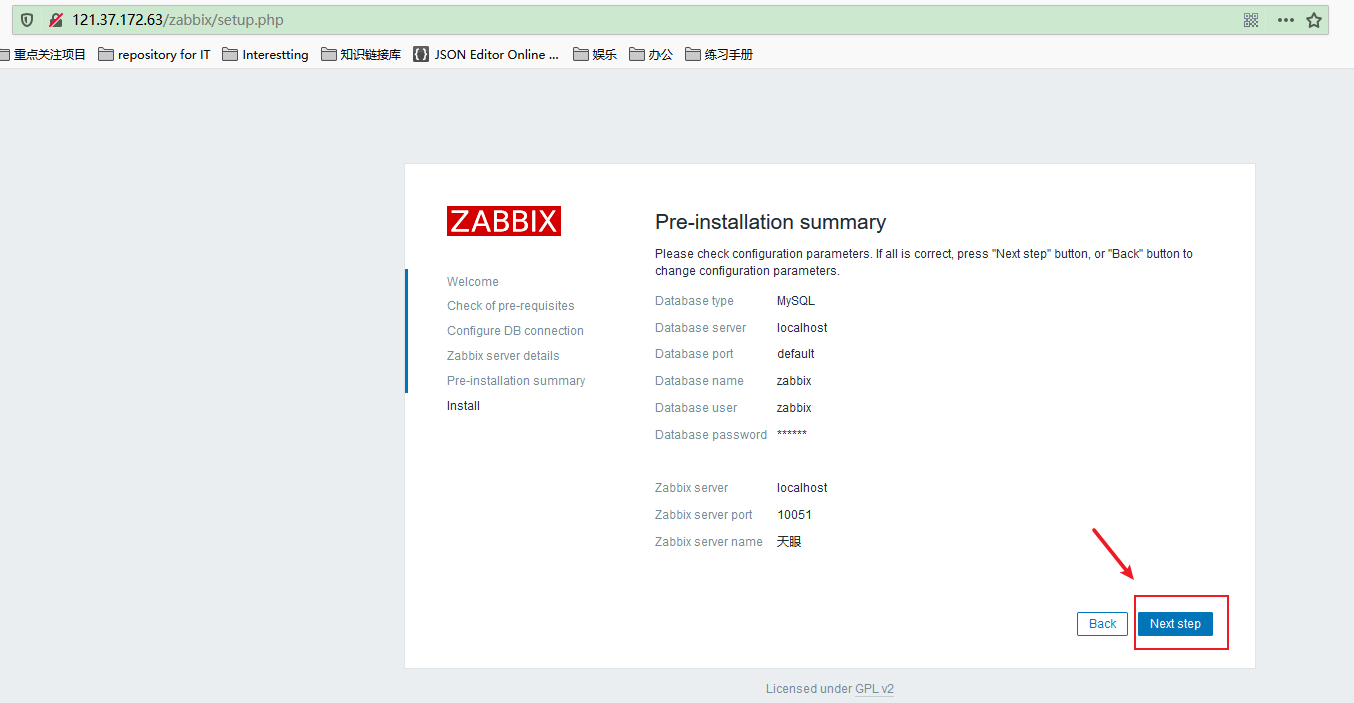1354x703 pixels.
Task: Click the Install step in sidebar
Action: [x=463, y=405]
